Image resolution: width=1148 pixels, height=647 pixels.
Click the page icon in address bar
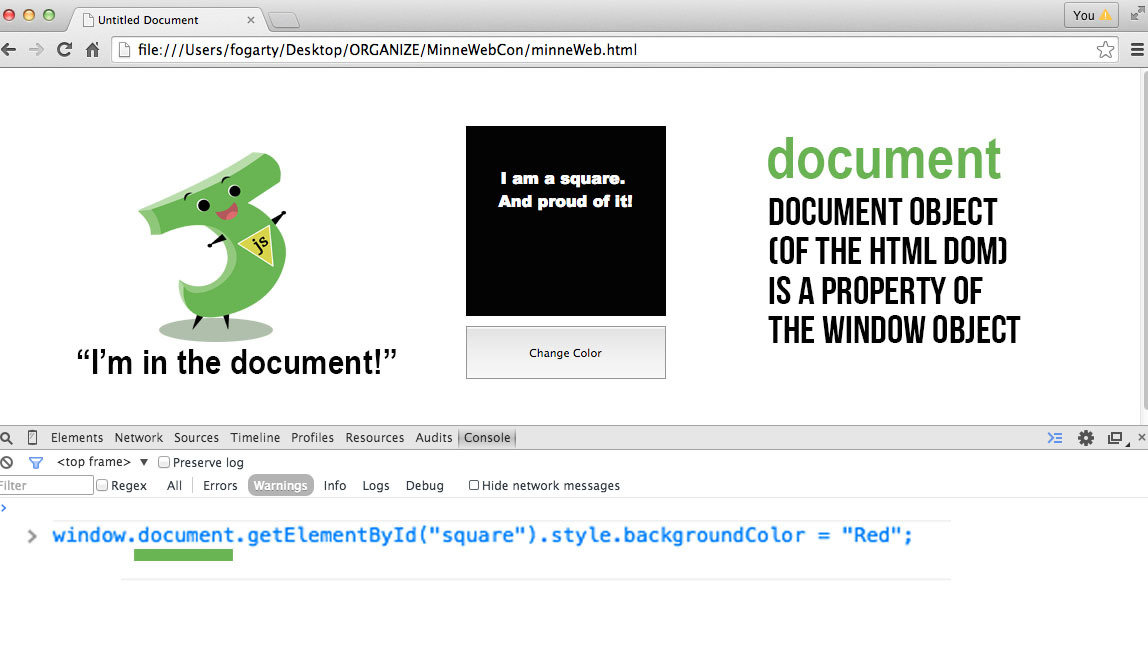124,50
